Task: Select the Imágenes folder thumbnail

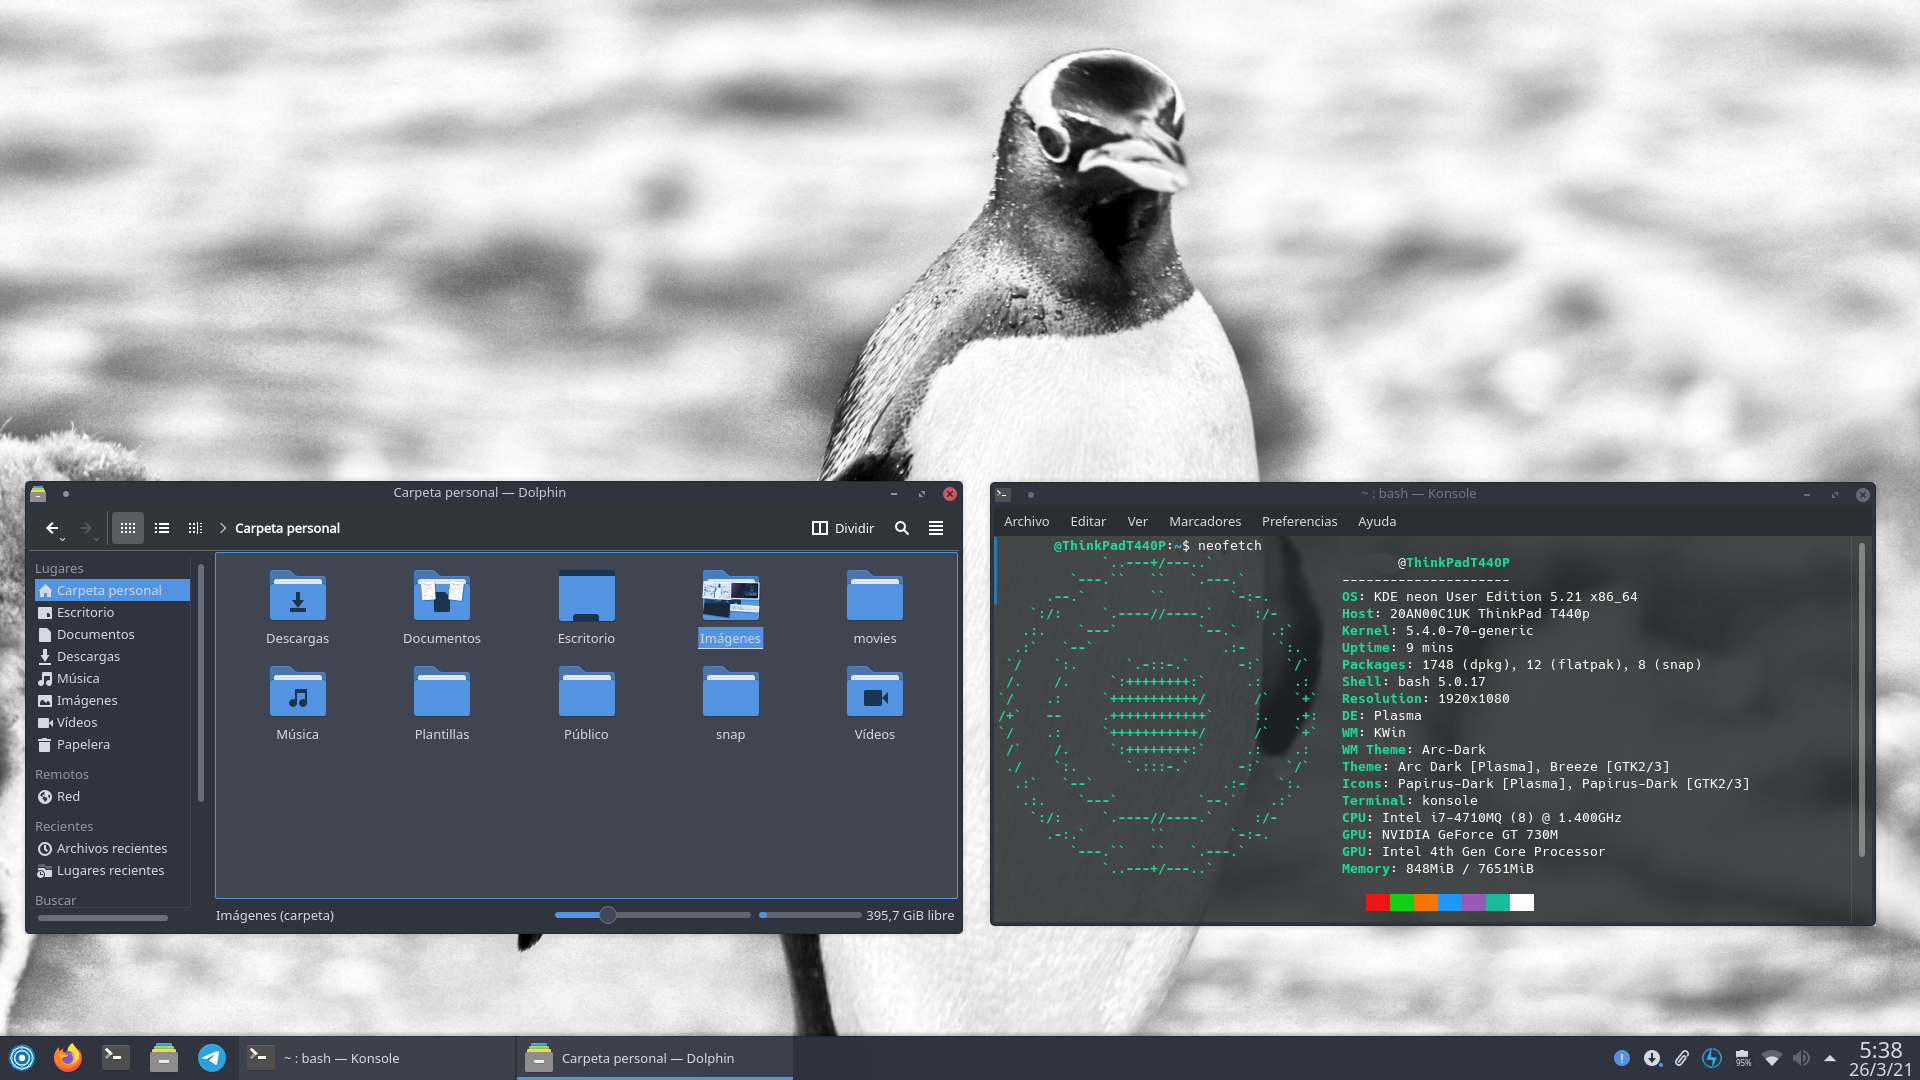Action: click(x=730, y=596)
